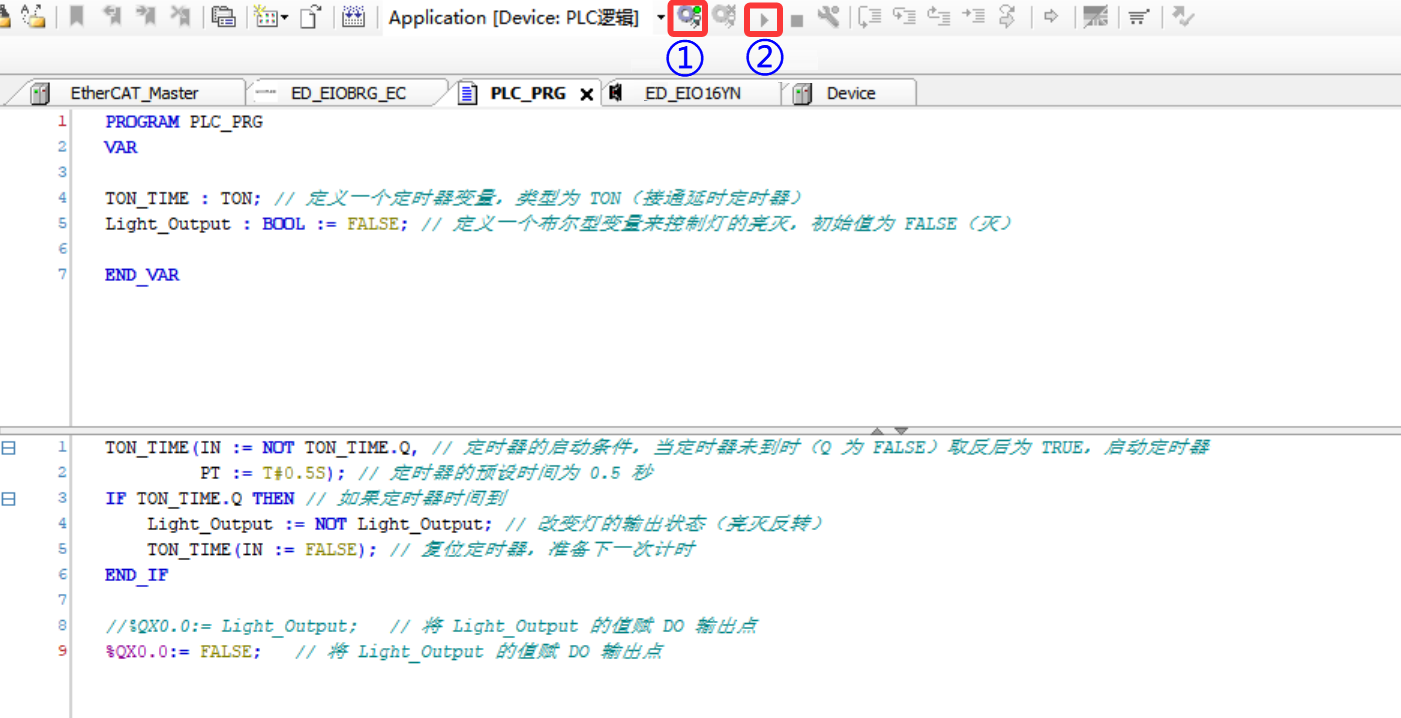Click the wrench debug icon

(828, 18)
